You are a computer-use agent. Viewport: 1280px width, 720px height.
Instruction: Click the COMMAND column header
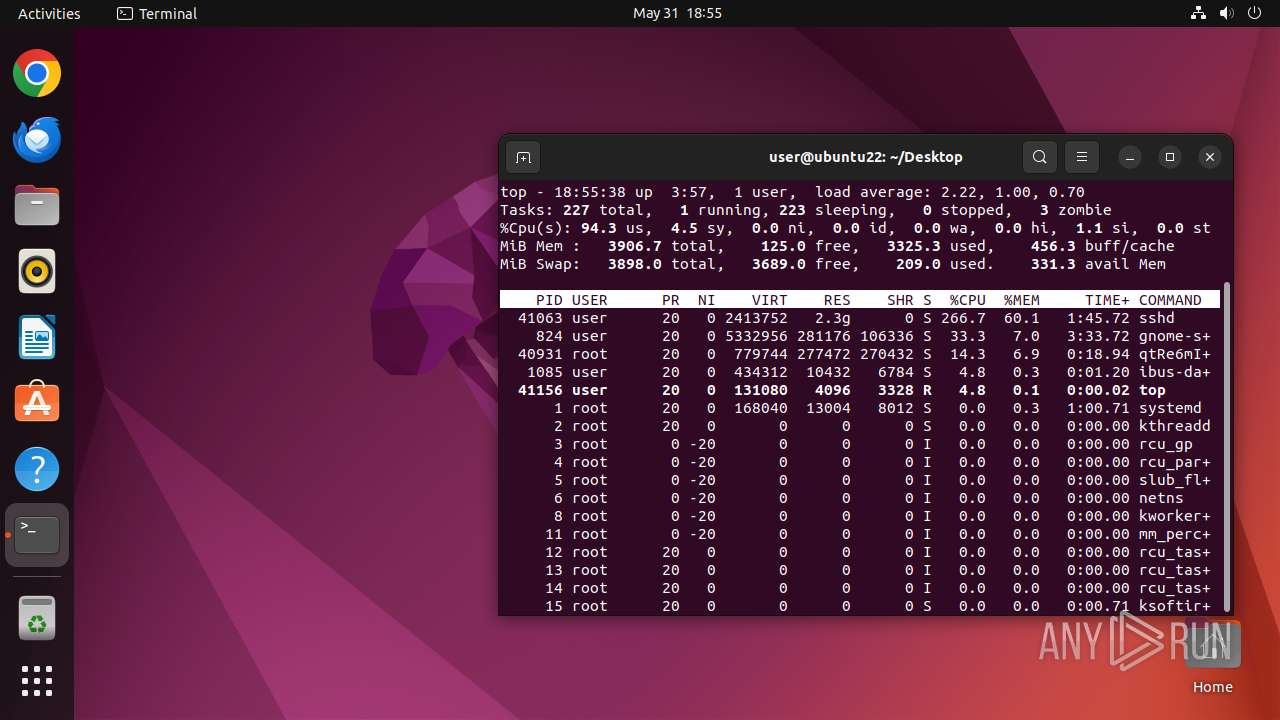pos(1170,300)
